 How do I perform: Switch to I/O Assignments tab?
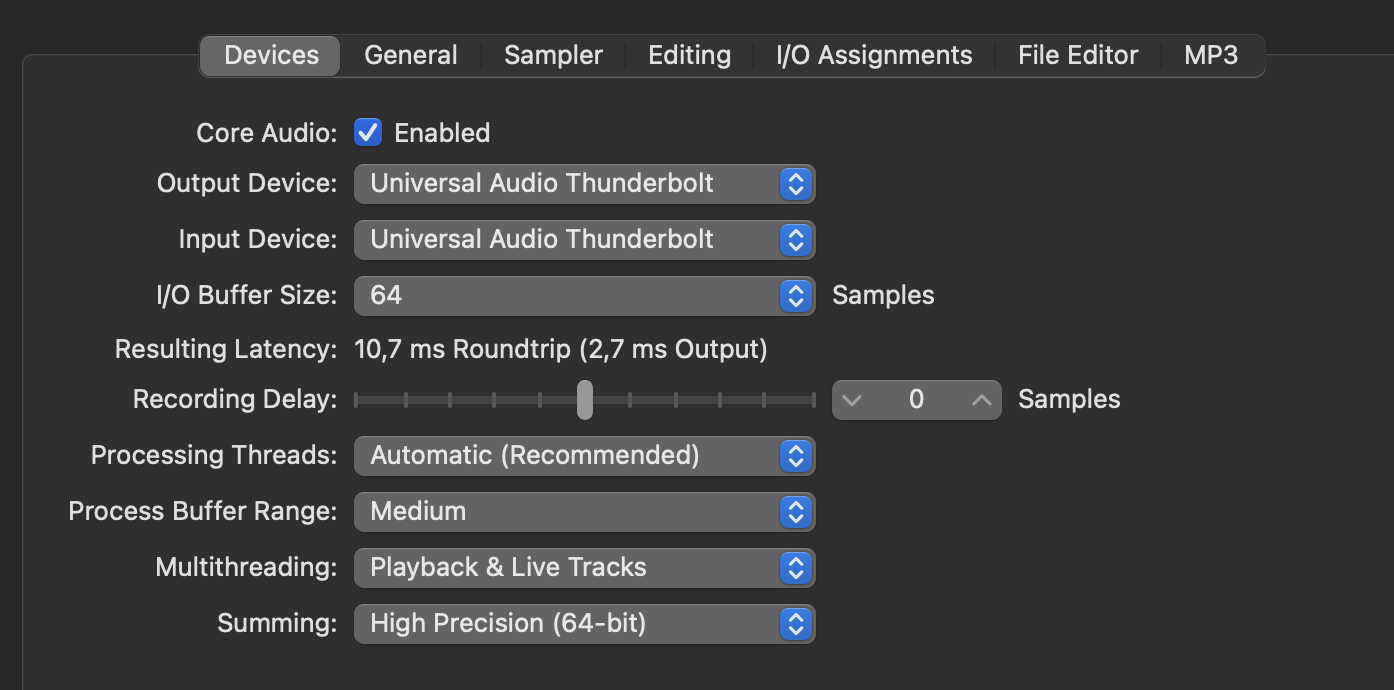[874, 56]
